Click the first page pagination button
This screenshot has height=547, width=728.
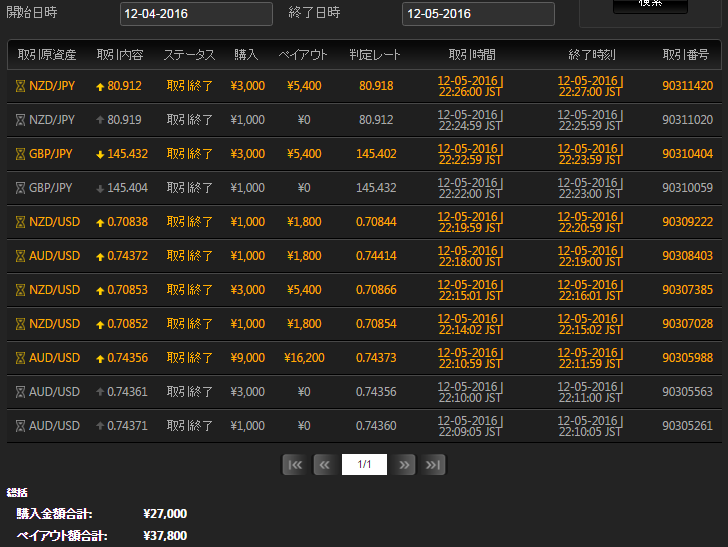(294, 464)
